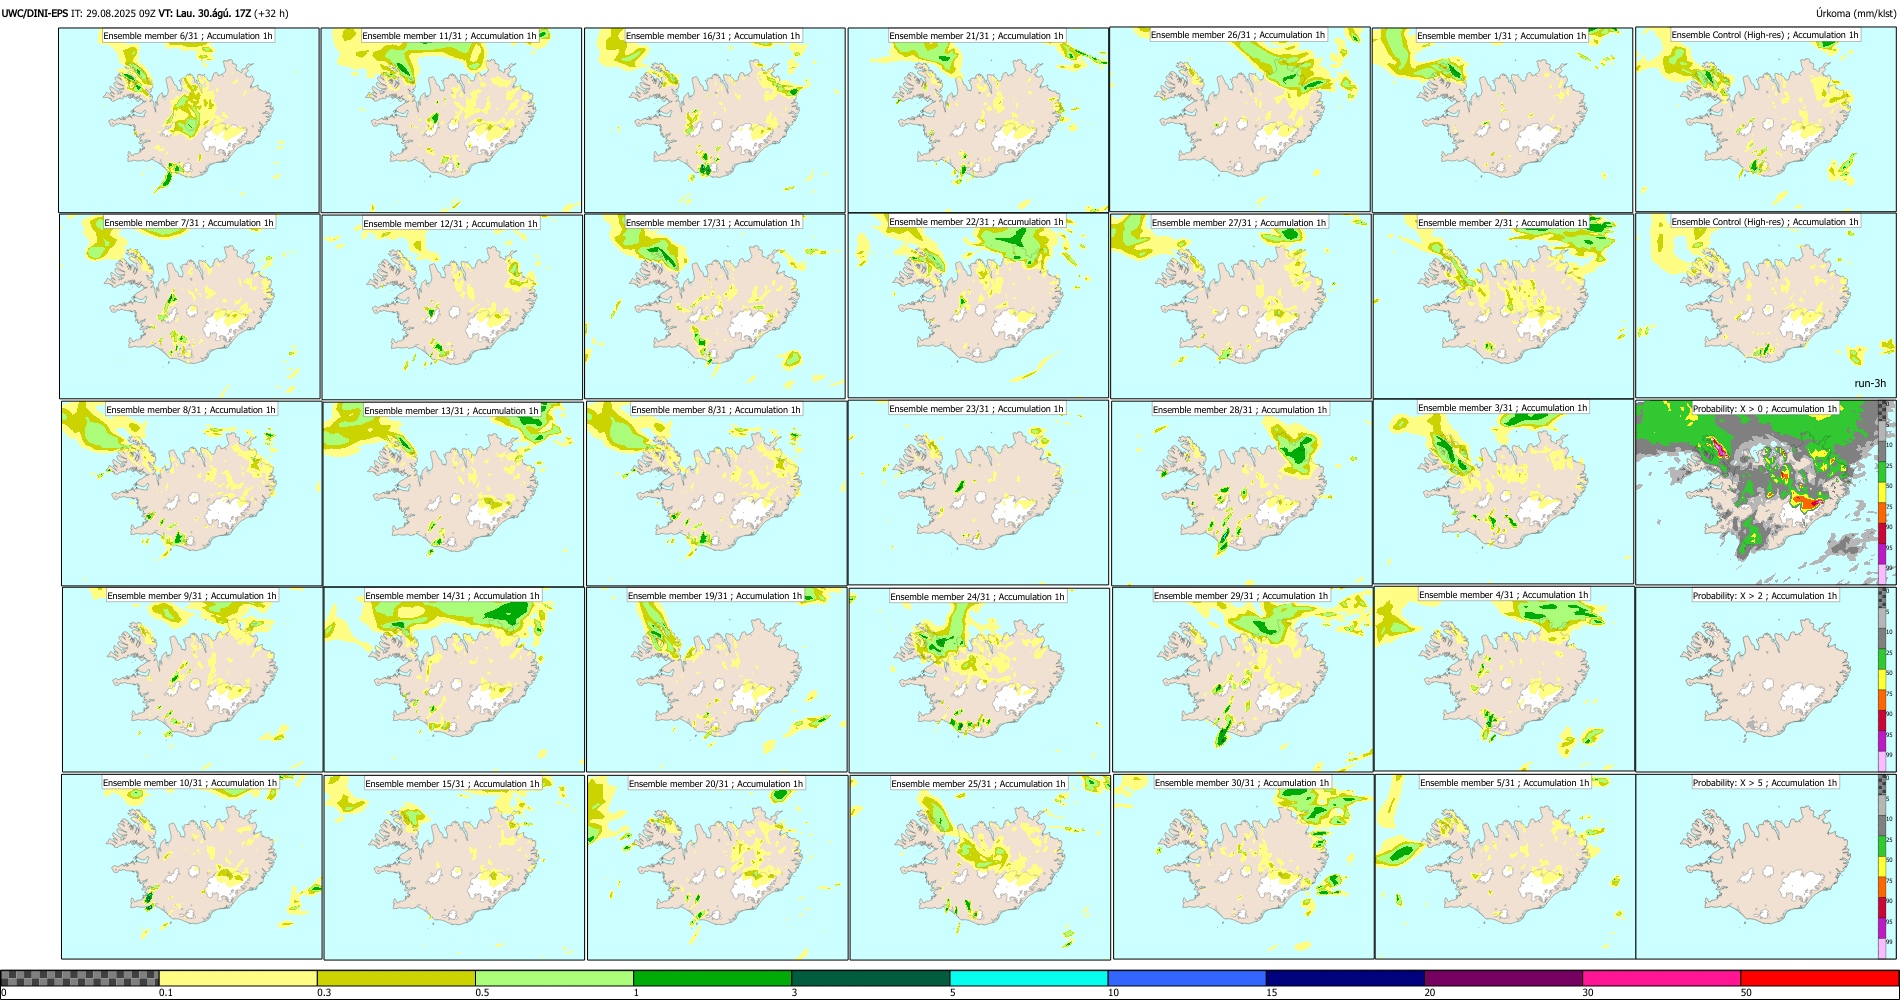Image resolution: width=1900 pixels, height=1000 pixels.
Task: Open the Ensemble member 26/31 map panel
Action: 1240,119
